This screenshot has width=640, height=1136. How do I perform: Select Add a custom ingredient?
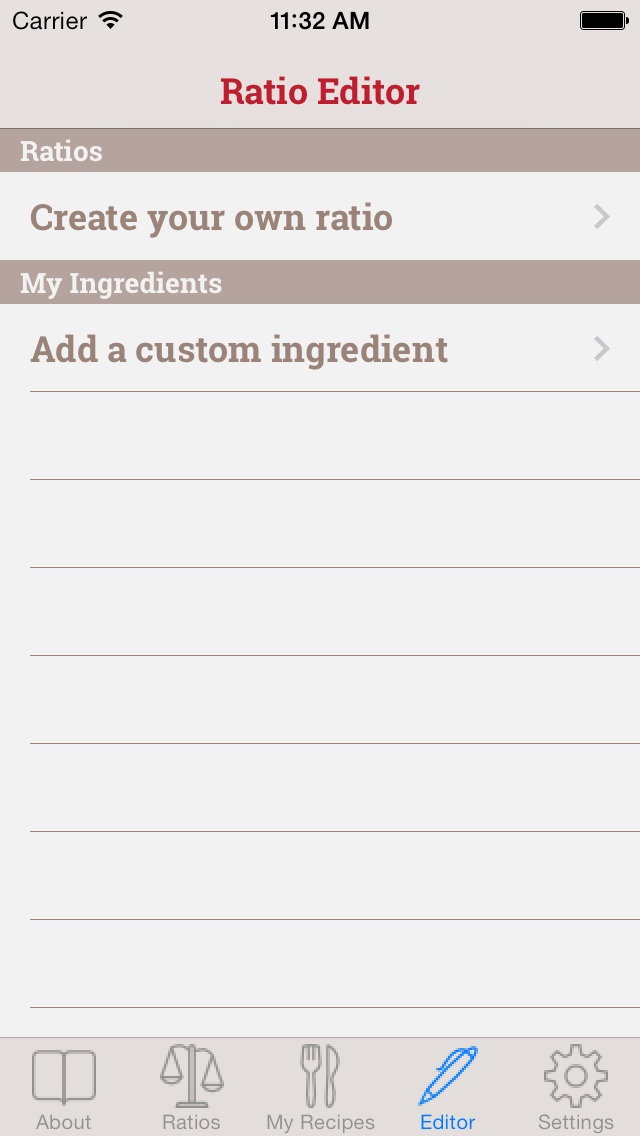(239, 349)
